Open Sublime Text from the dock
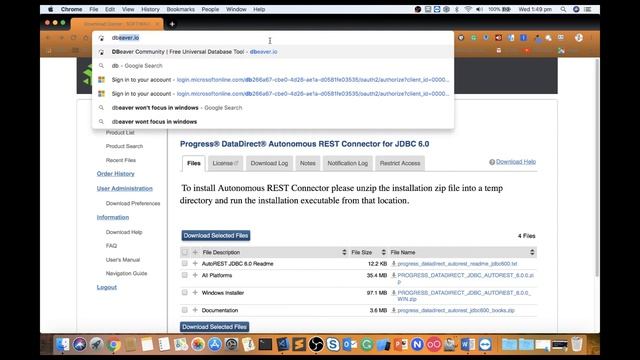640x360 pixels. (x=299, y=344)
